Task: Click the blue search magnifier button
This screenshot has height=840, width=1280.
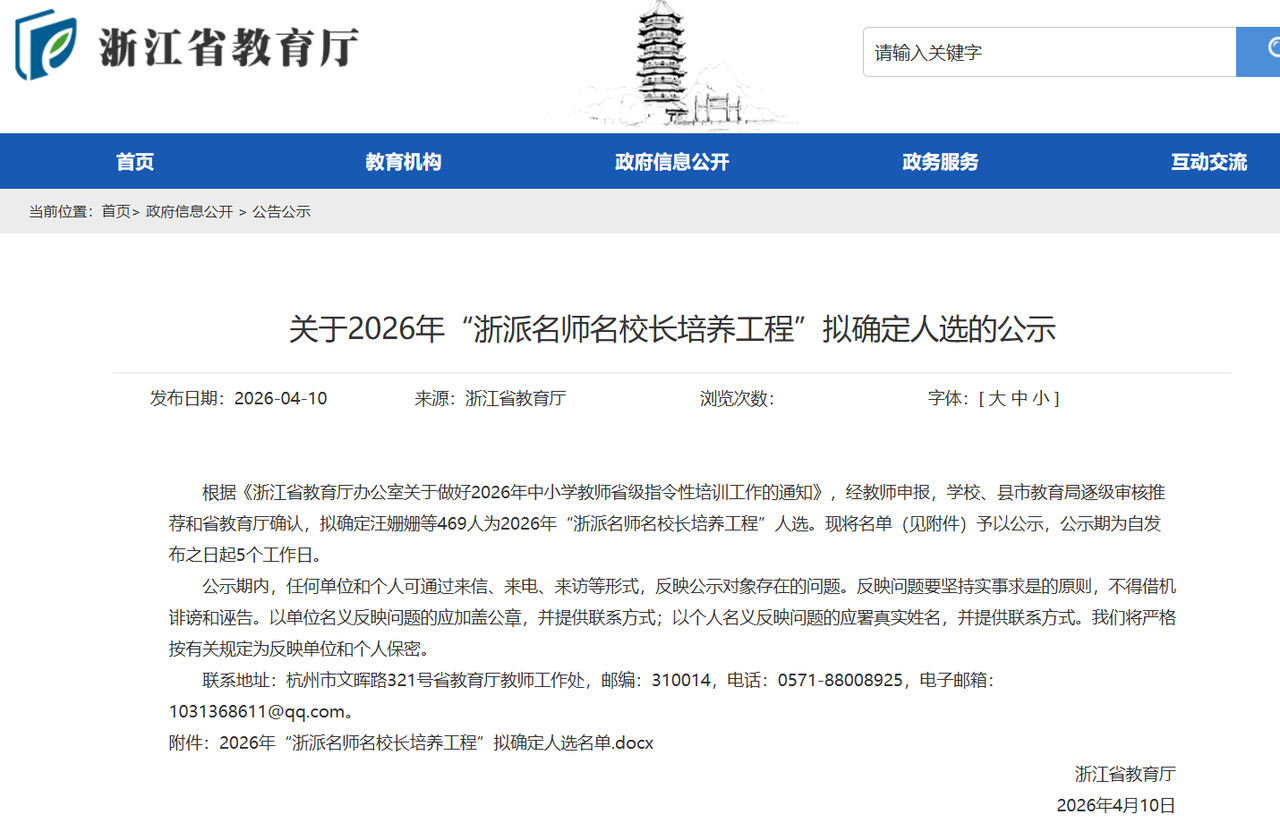Action: pyautogui.click(x=1260, y=52)
